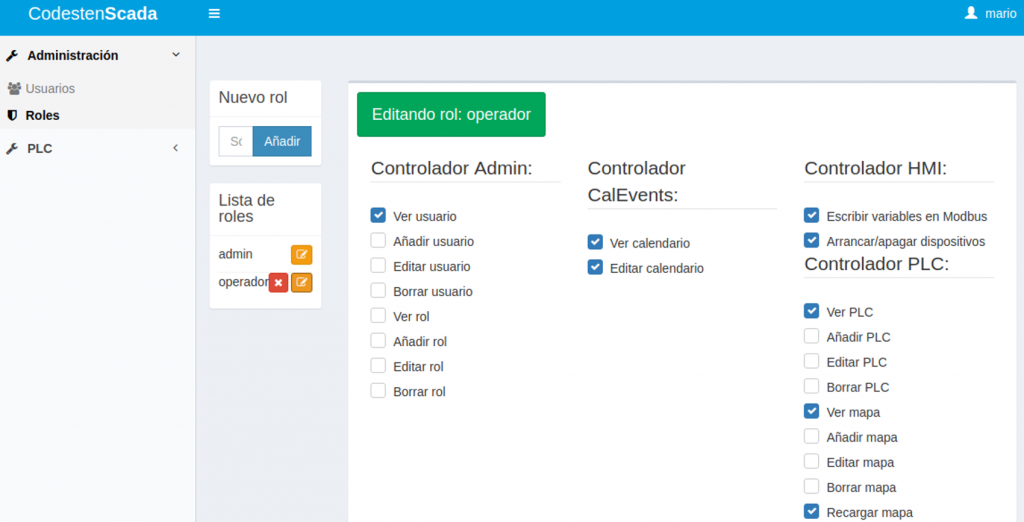The image size is (1024, 522).
Task: Click the orange edit icon for operador role
Action: click(x=301, y=283)
